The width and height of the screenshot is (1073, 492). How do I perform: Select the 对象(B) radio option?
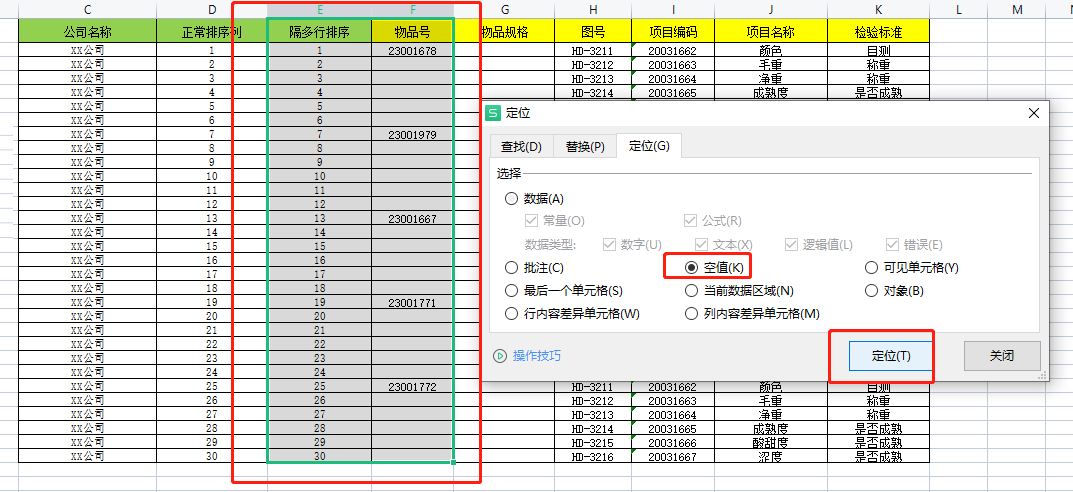(871, 291)
